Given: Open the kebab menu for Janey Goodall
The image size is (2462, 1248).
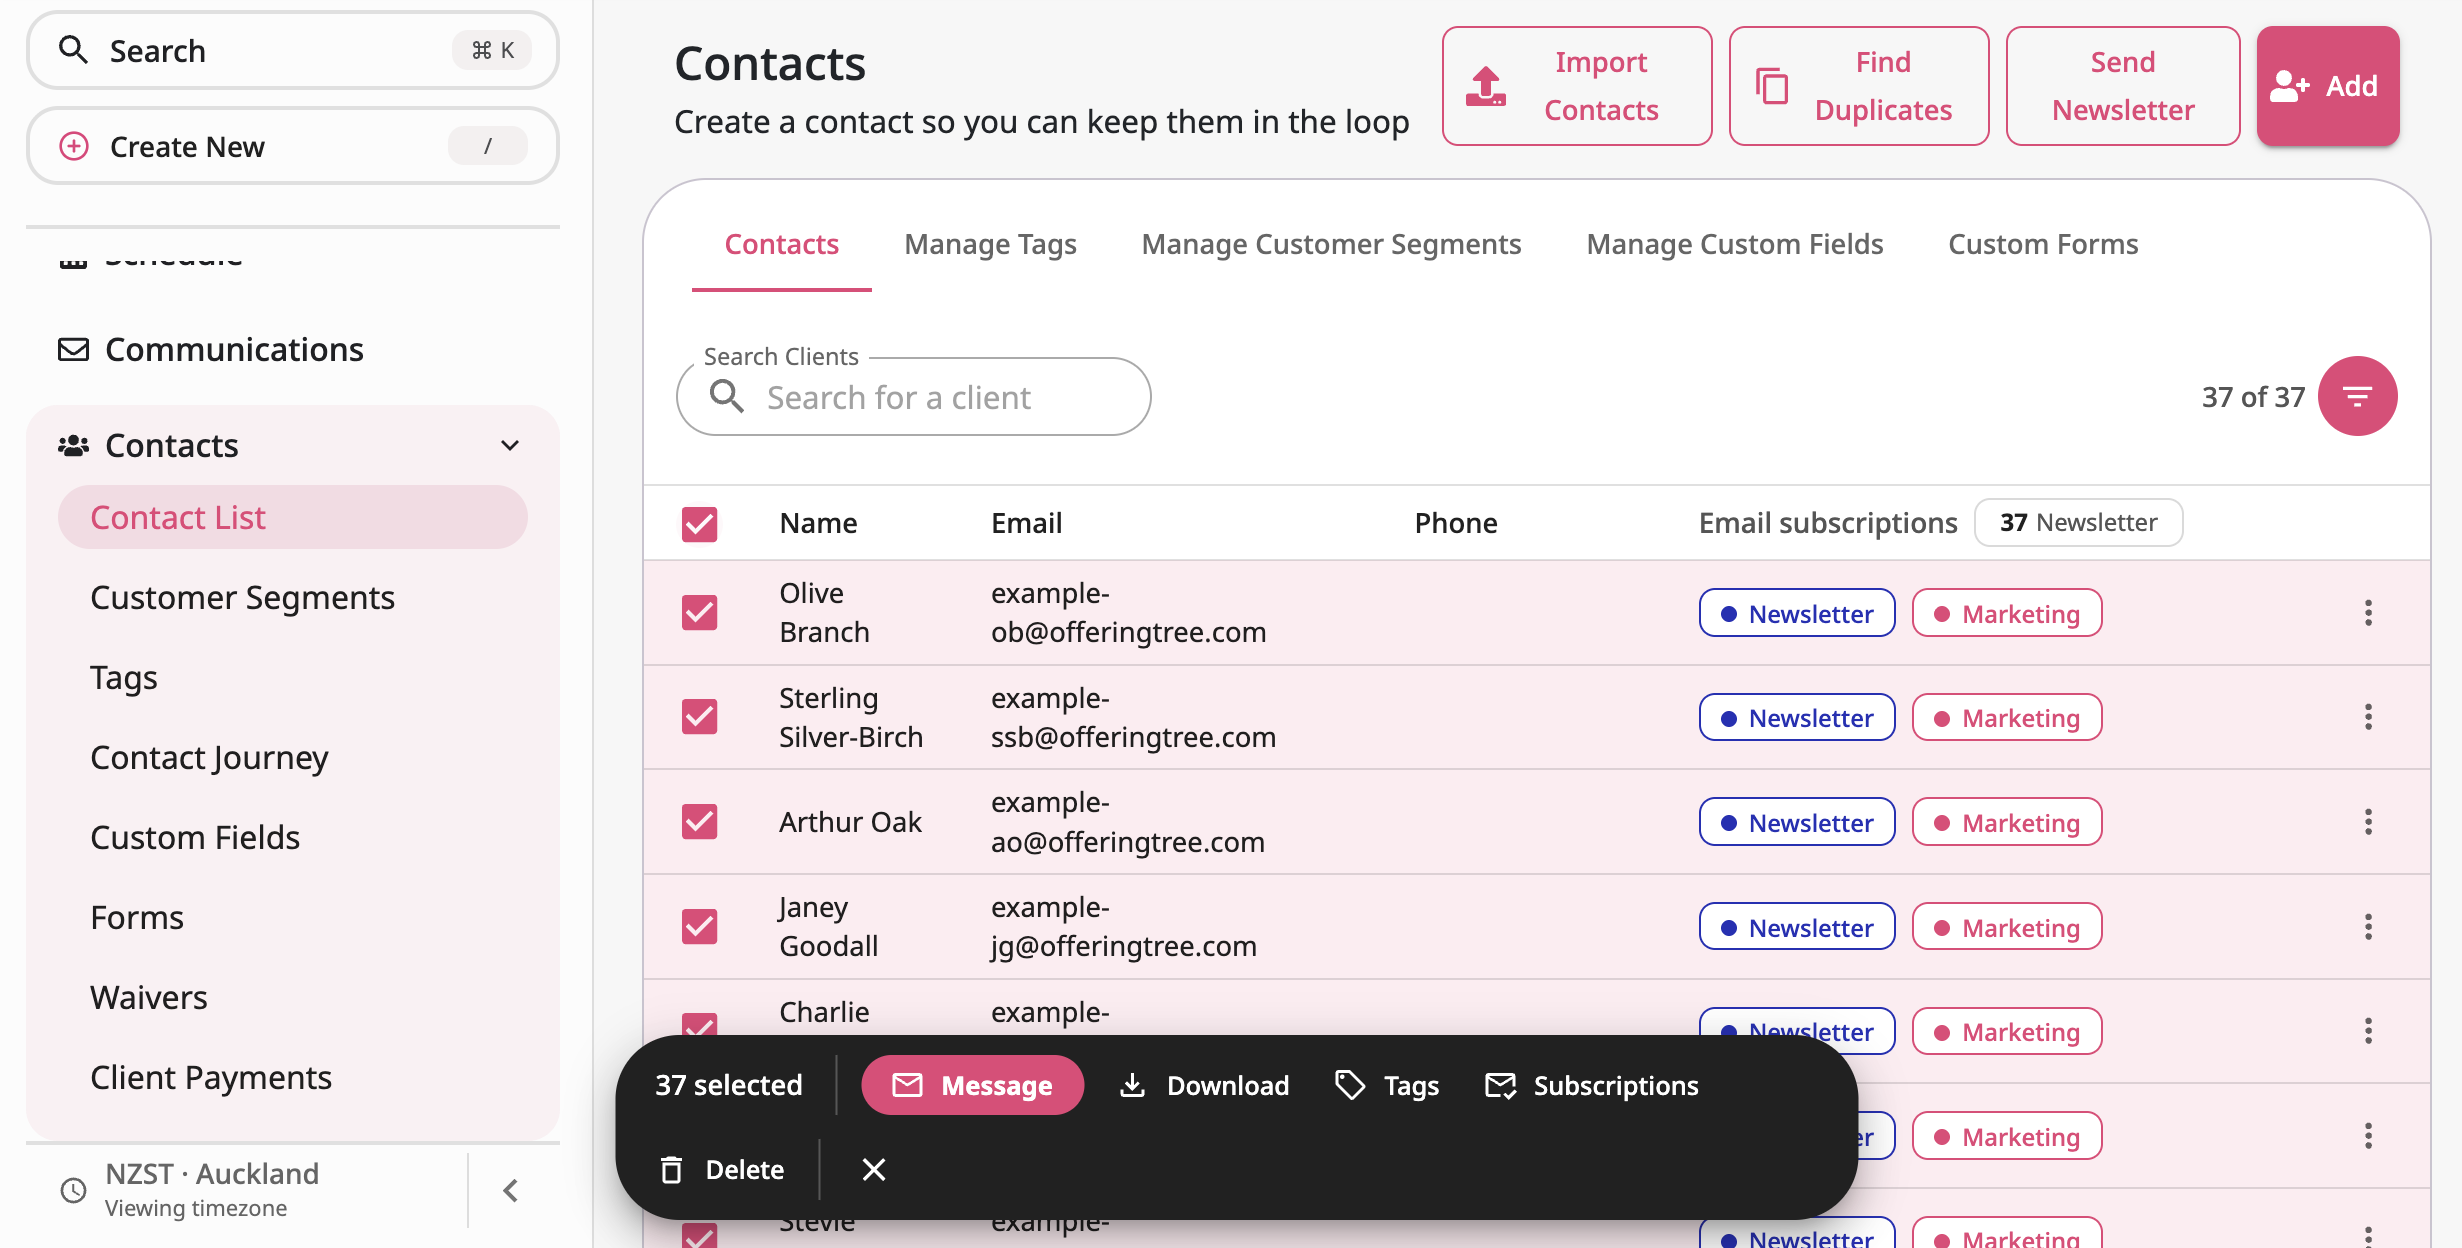Looking at the screenshot, I should 2368,927.
